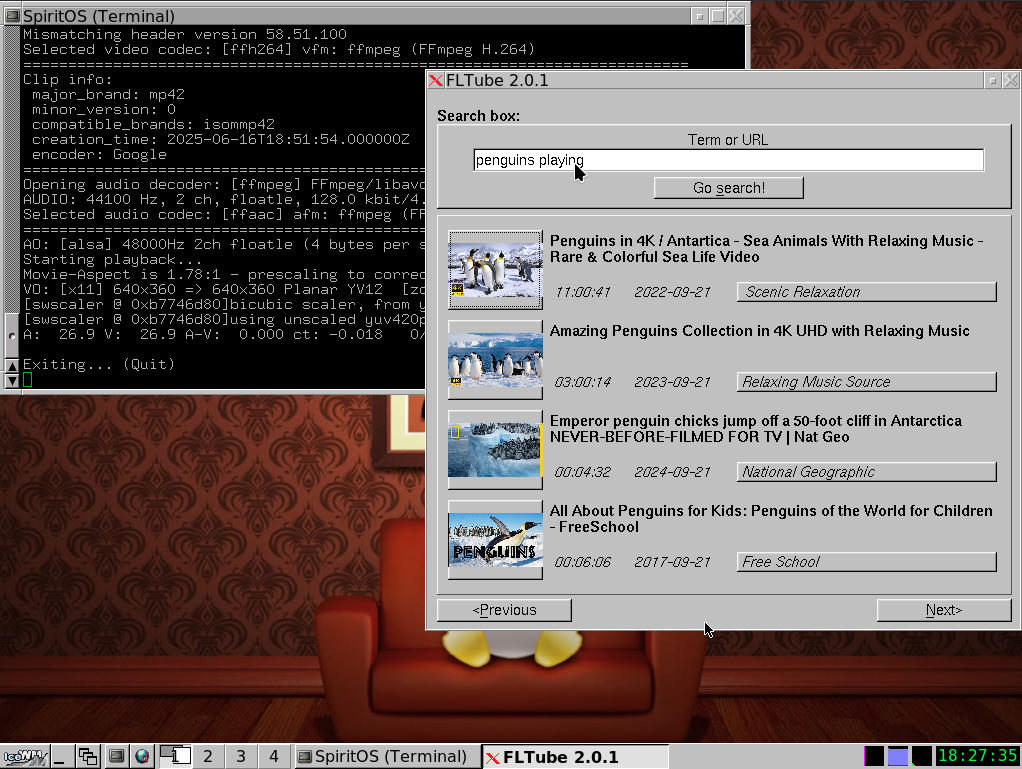Open Scenic Relaxation channel button
This screenshot has height=769, width=1022.
(867, 292)
